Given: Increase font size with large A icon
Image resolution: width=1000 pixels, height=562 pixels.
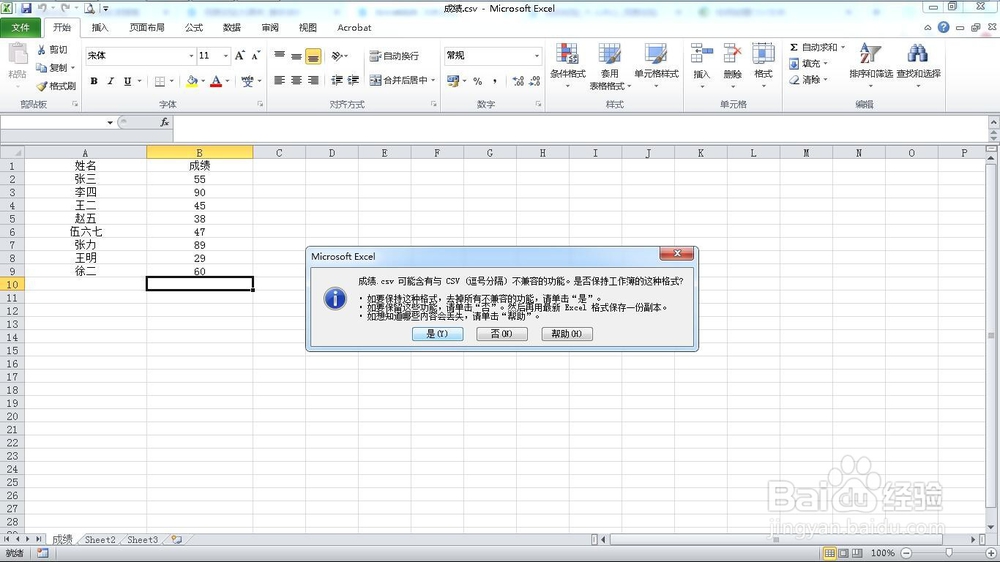Looking at the screenshot, I should point(240,55).
